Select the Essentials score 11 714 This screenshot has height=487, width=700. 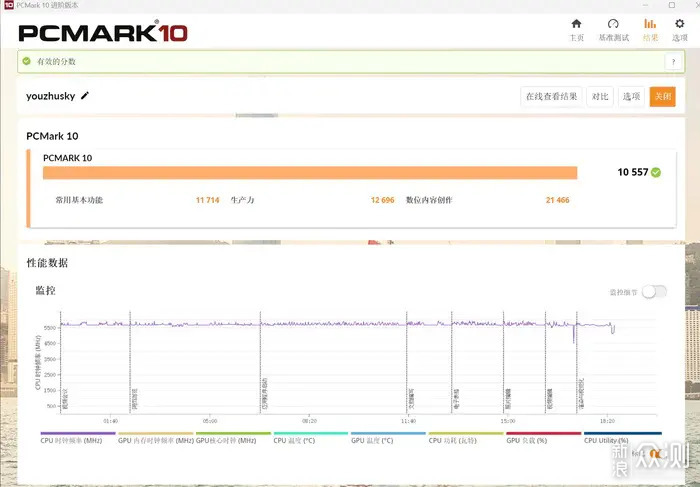pyautogui.click(x=208, y=200)
